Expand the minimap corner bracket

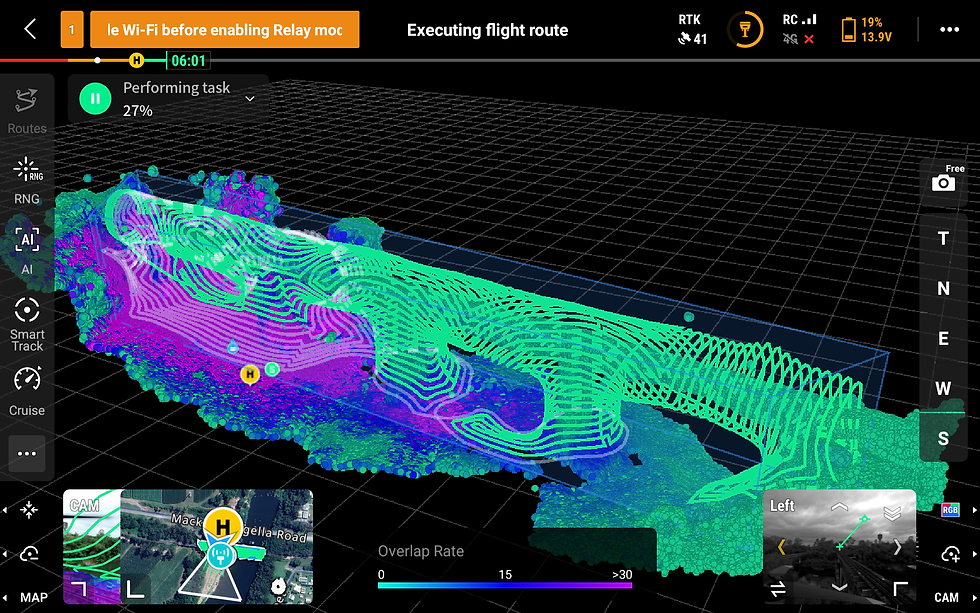pos(136,589)
